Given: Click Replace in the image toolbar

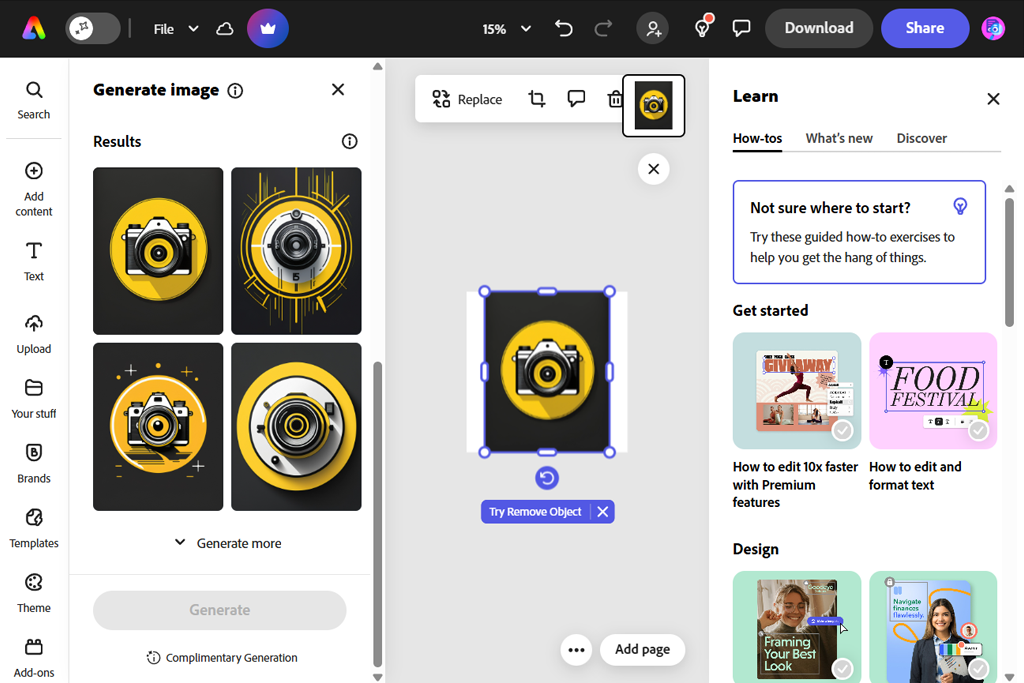Looking at the screenshot, I should [x=467, y=99].
